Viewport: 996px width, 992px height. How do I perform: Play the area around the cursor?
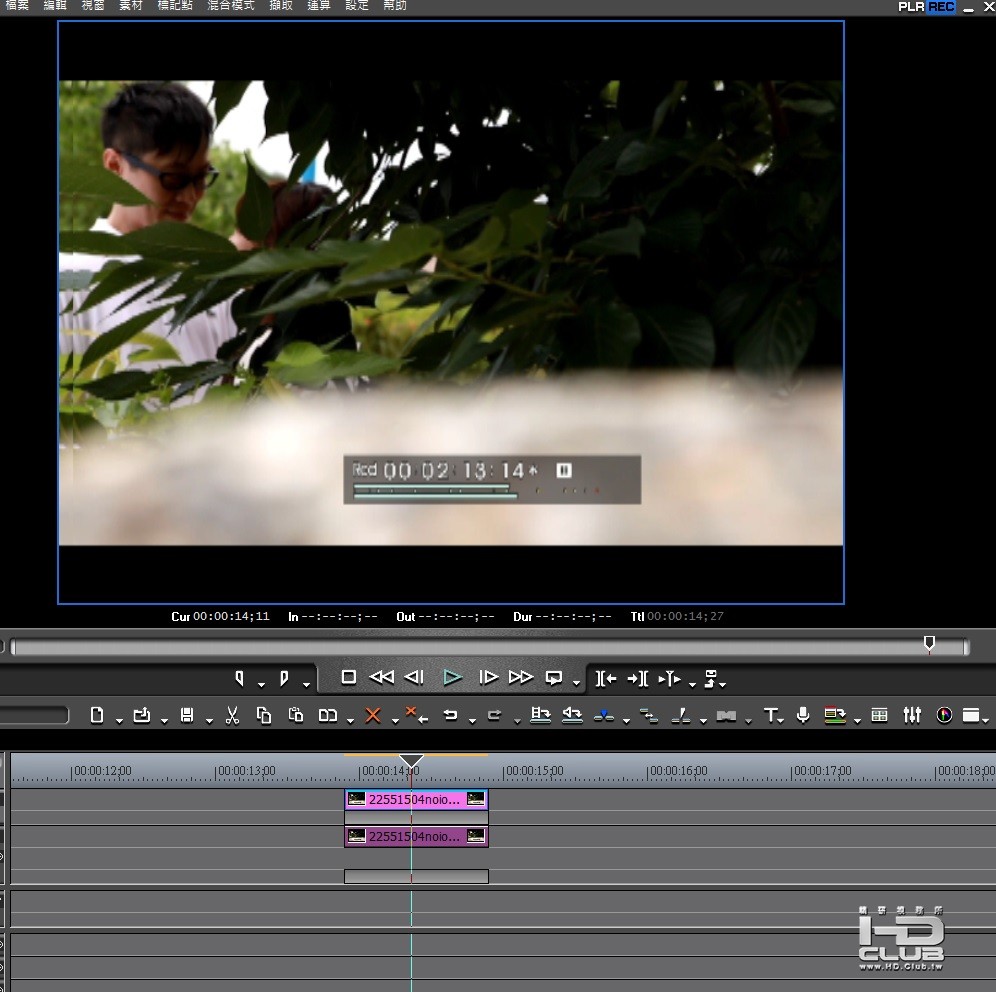(x=670, y=679)
